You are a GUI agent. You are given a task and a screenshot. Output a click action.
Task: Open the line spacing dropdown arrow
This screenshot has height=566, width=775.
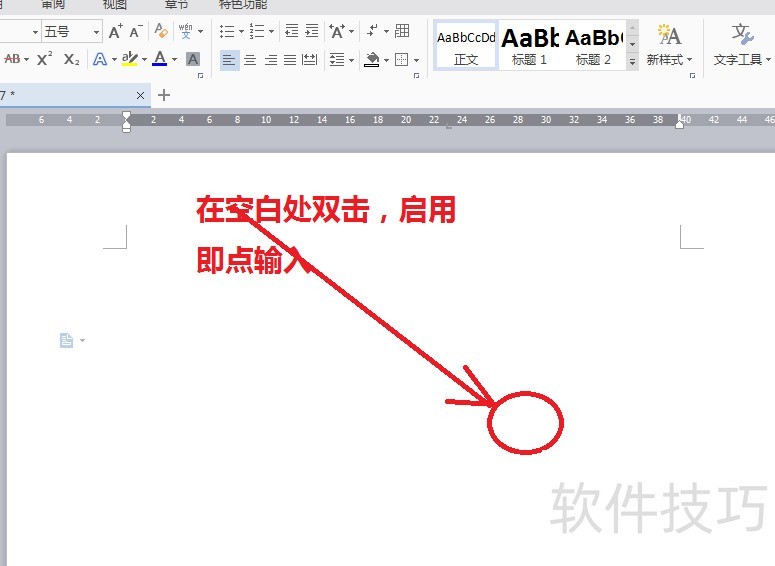pyautogui.click(x=351, y=60)
